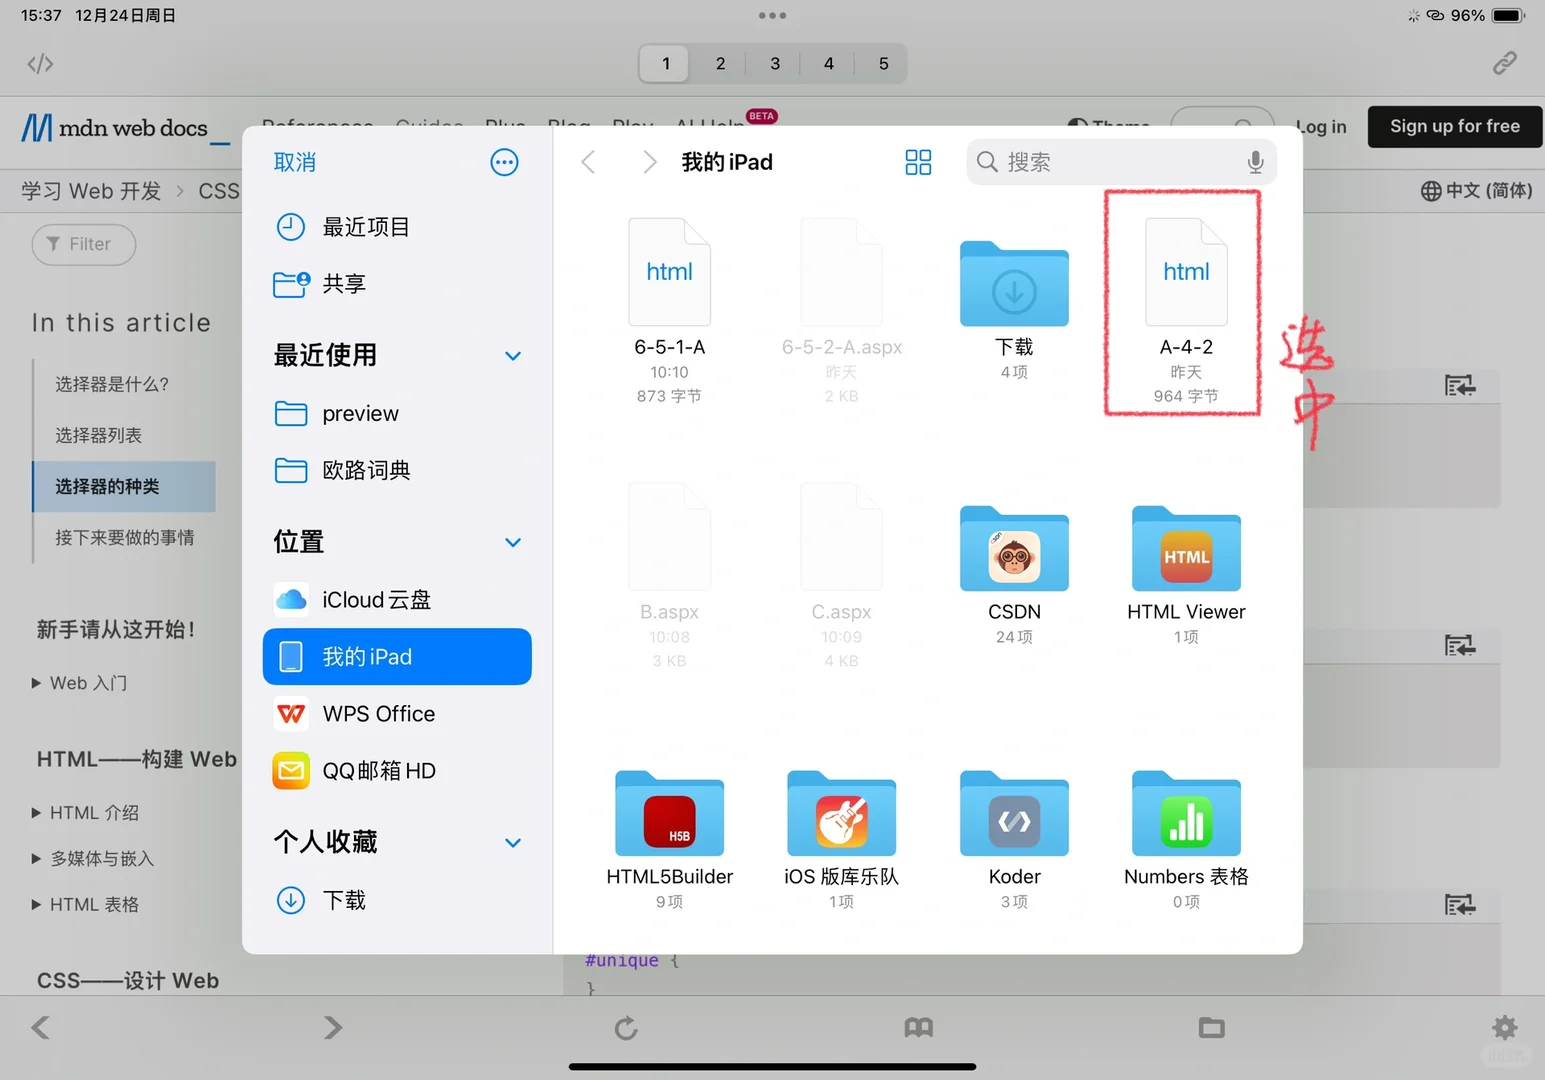The image size is (1545, 1080).
Task: Tap inside the 搜索 search field
Action: click(1090, 161)
